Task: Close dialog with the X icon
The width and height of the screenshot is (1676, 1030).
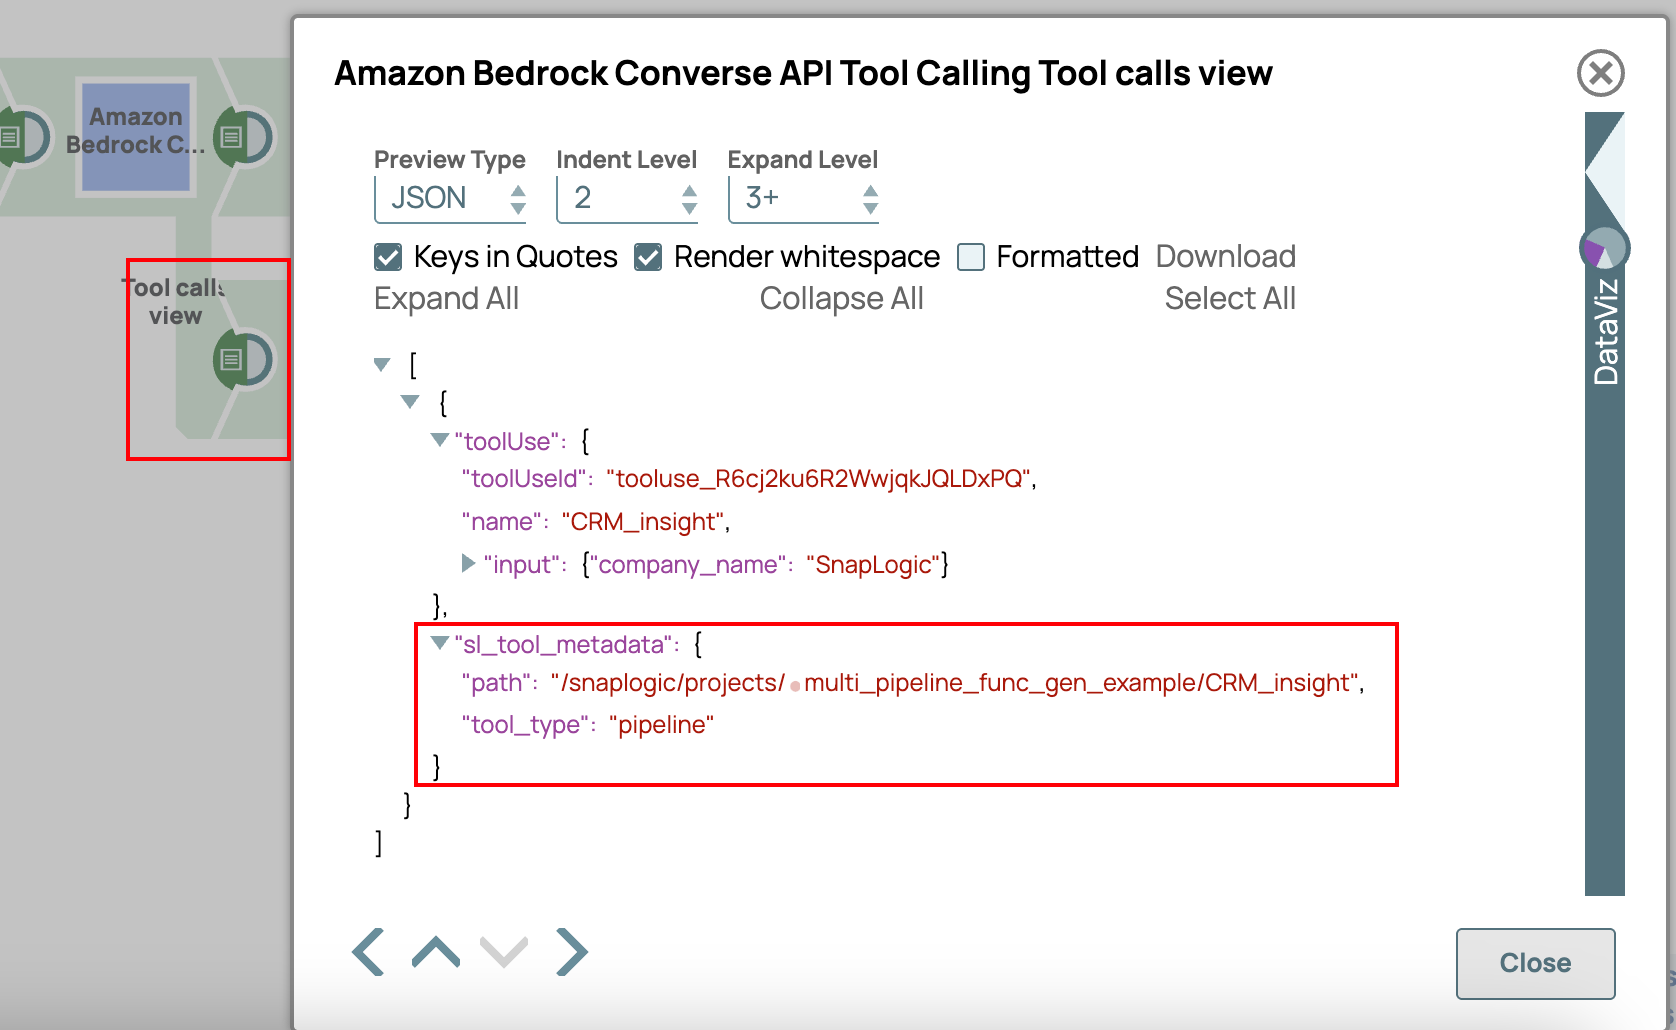Action: [x=1600, y=73]
